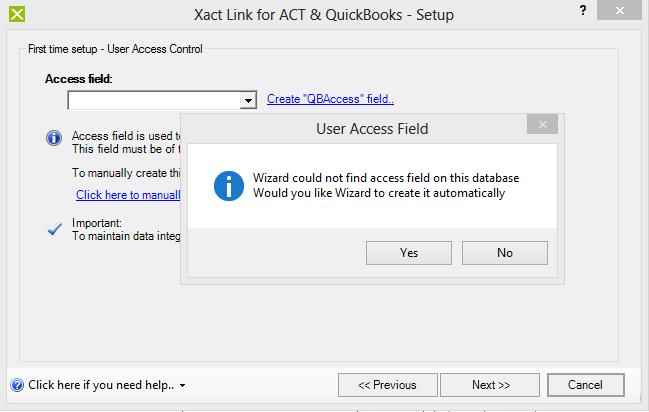The image size is (649, 412).
Task: Proceed with the Next >> button
Action: 490,385
